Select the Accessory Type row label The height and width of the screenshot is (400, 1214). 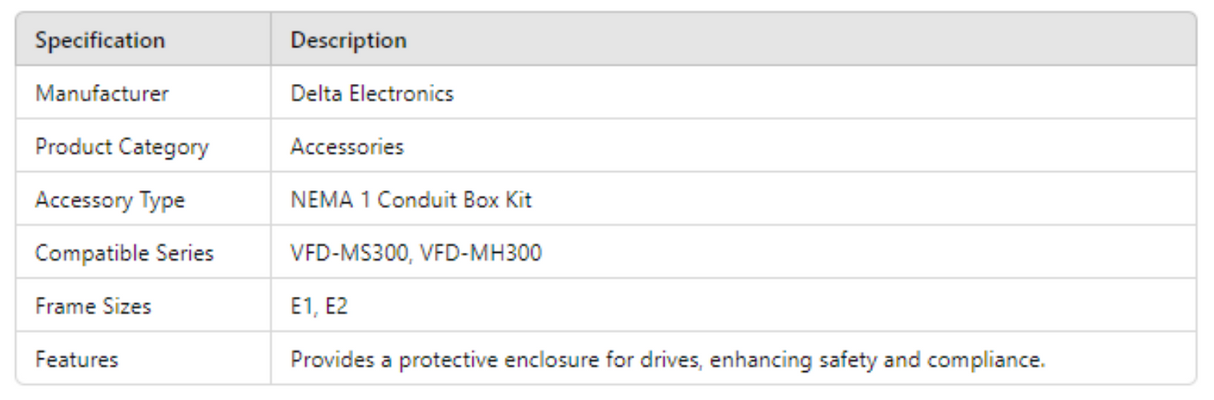(x=110, y=200)
